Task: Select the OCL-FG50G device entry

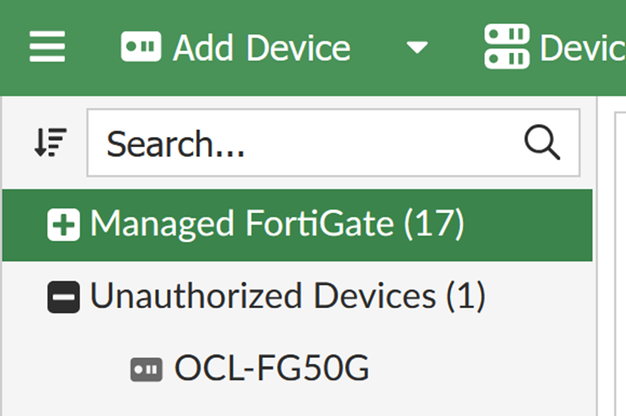Action: (x=272, y=369)
